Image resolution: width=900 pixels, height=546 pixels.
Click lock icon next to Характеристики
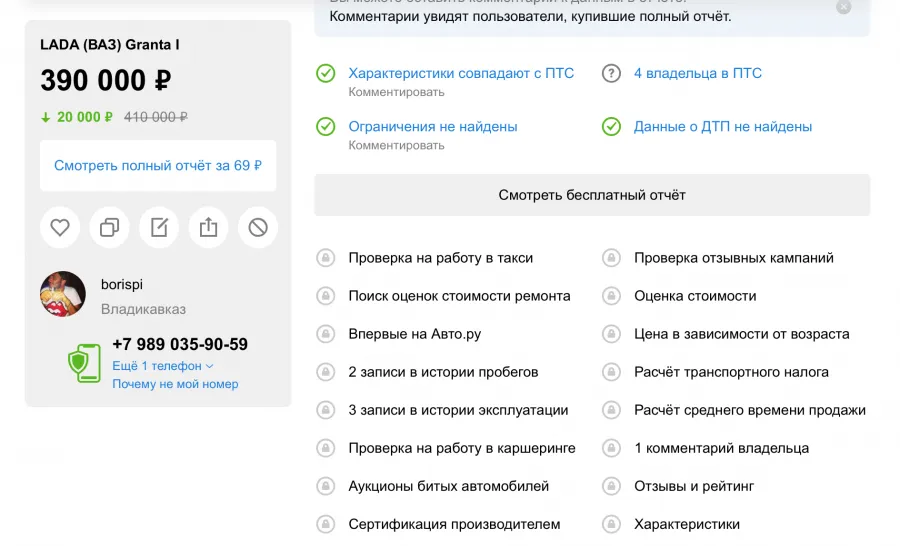click(x=611, y=524)
